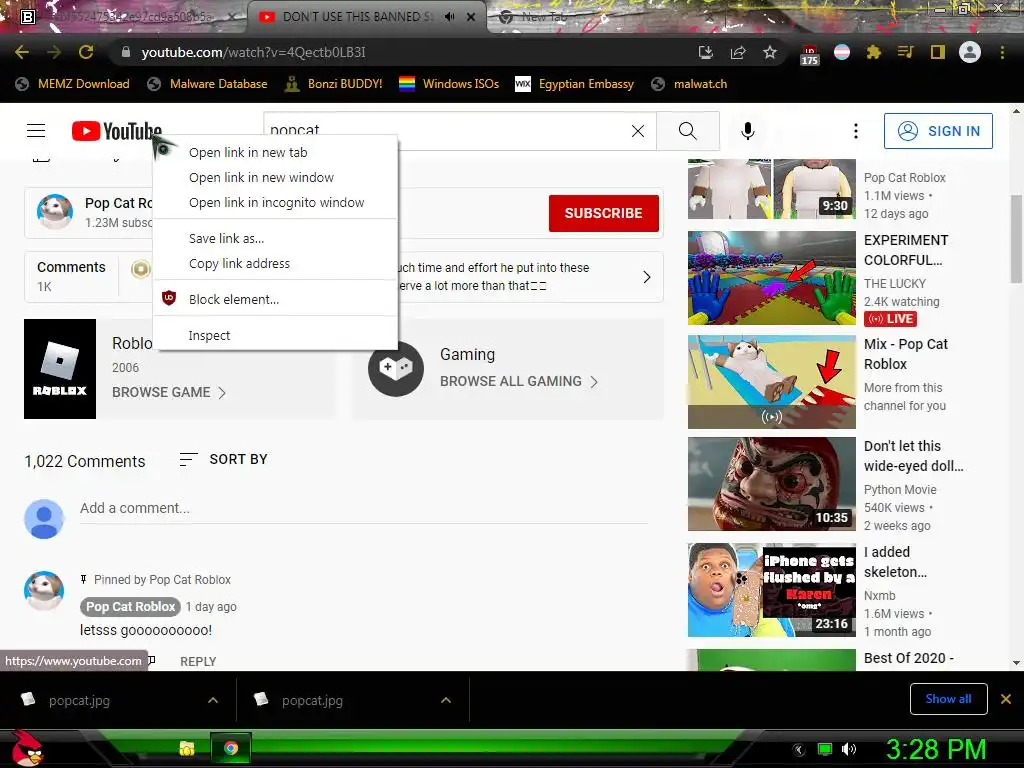Select Save link as...
The height and width of the screenshot is (768, 1024).
(x=275, y=238)
